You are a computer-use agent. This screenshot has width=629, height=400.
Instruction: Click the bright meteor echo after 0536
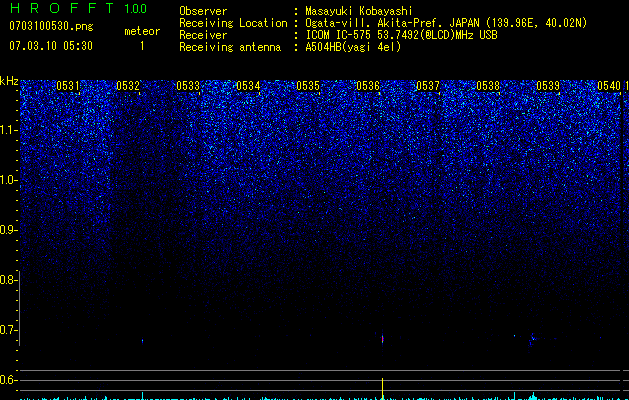[x=382, y=339]
